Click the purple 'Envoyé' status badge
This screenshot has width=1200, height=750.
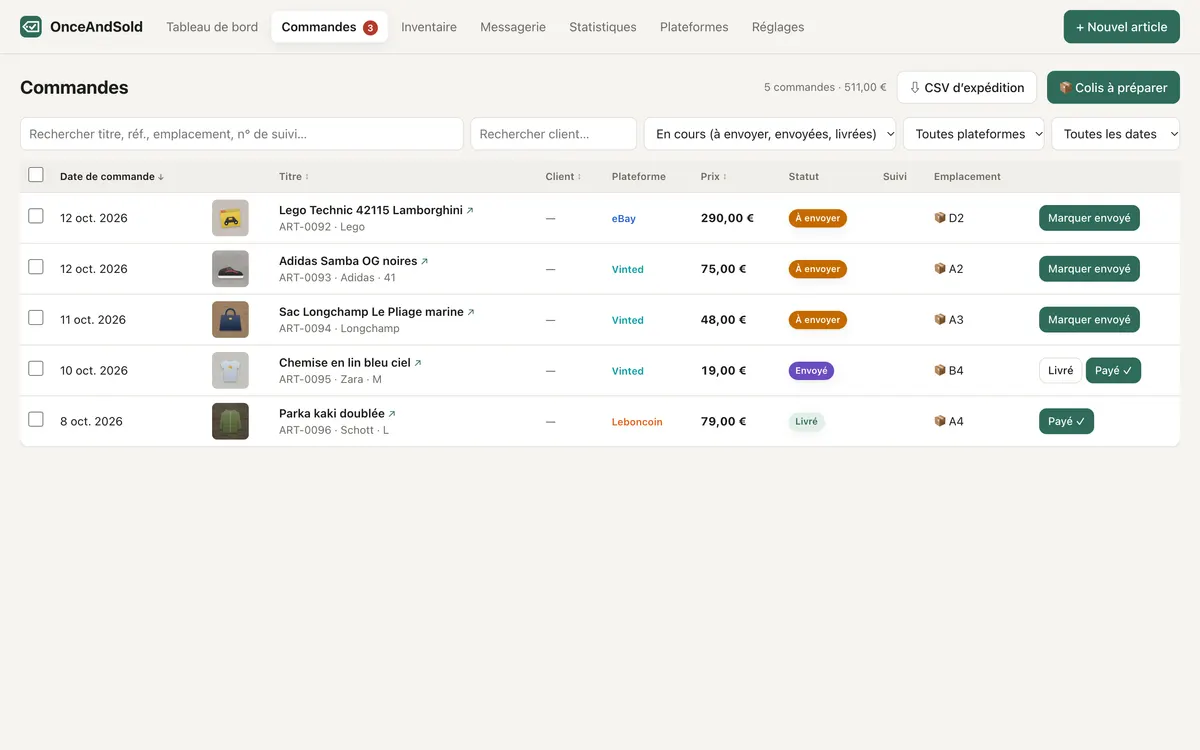tap(811, 371)
